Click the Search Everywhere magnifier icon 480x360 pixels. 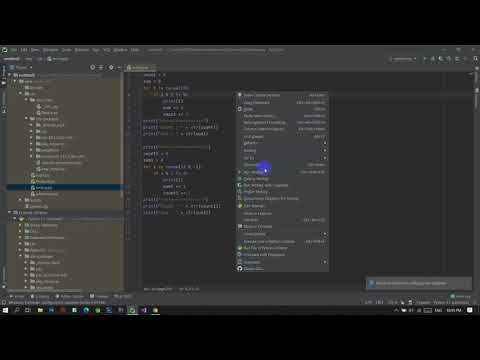[x=475, y=59]
